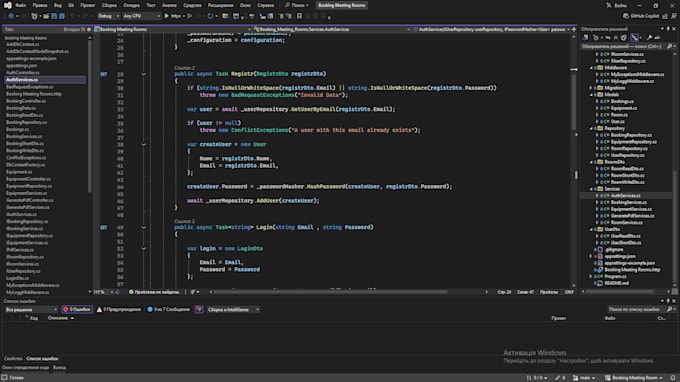Click the Войти sign-in button
This screenshot has width=680, height=382.
(x=621, y=5)
